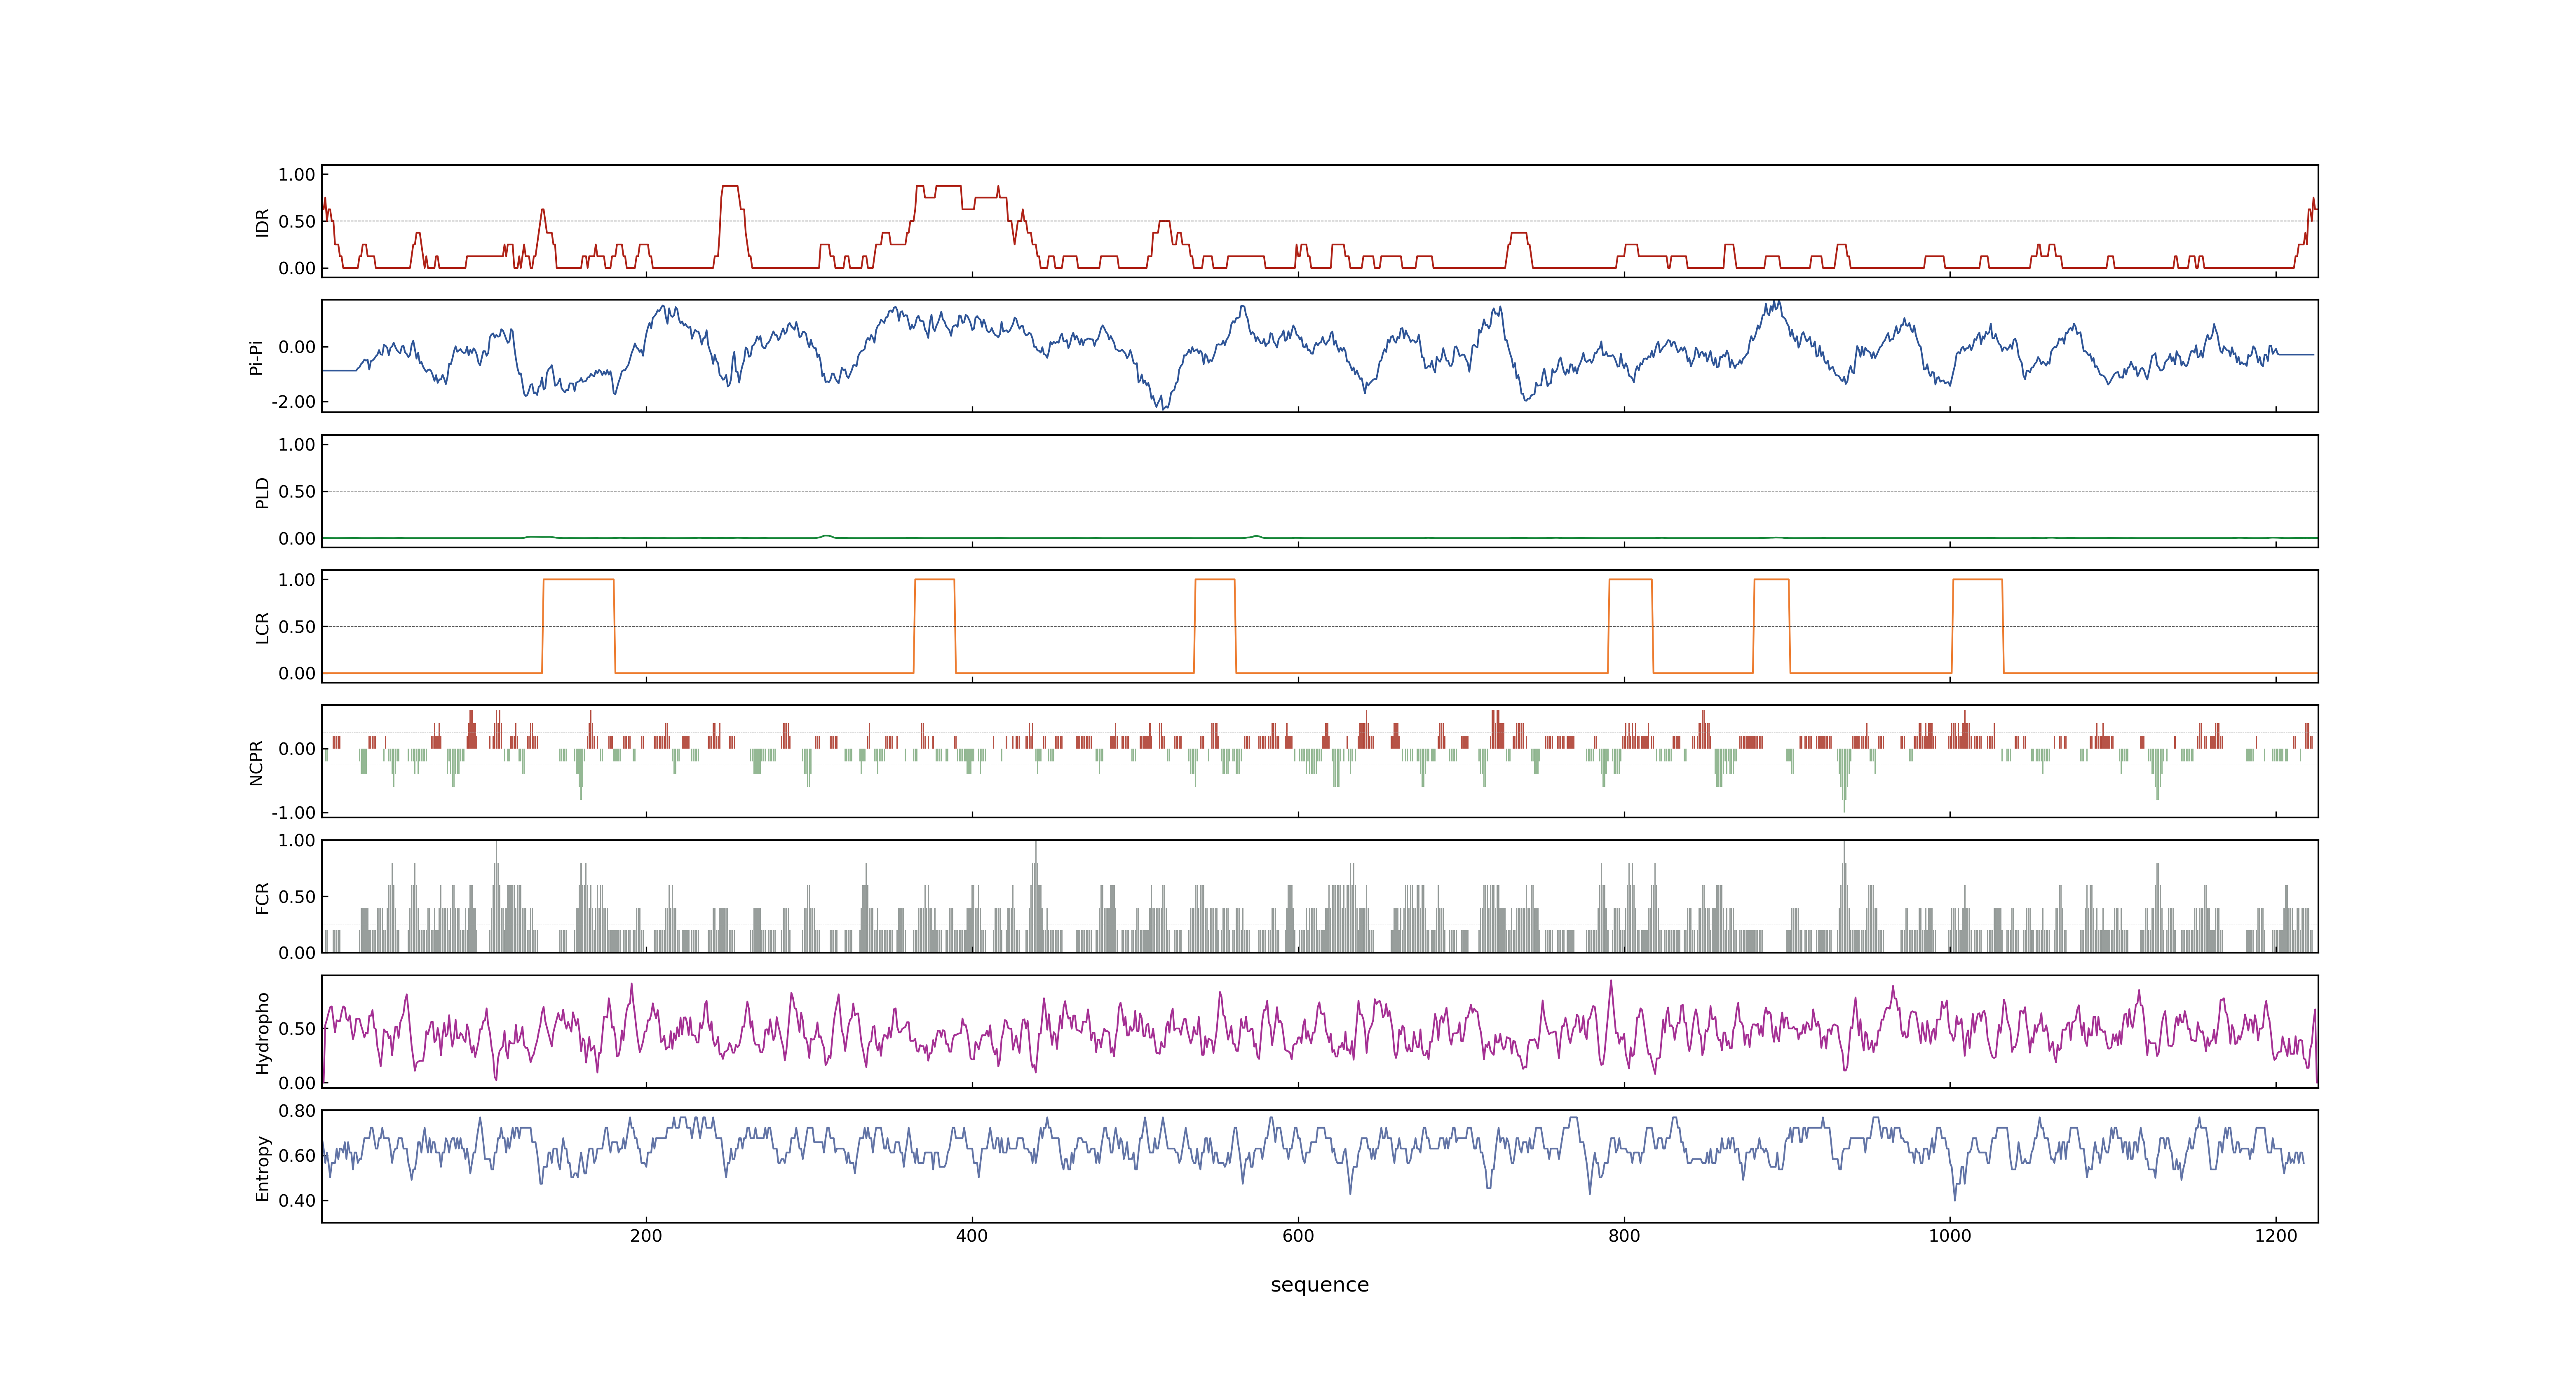The width and height of the screenshot is (2576, 1374).
Task: Click the 0.00 tick in FCR panel
Action: click(x=297, y=953)
